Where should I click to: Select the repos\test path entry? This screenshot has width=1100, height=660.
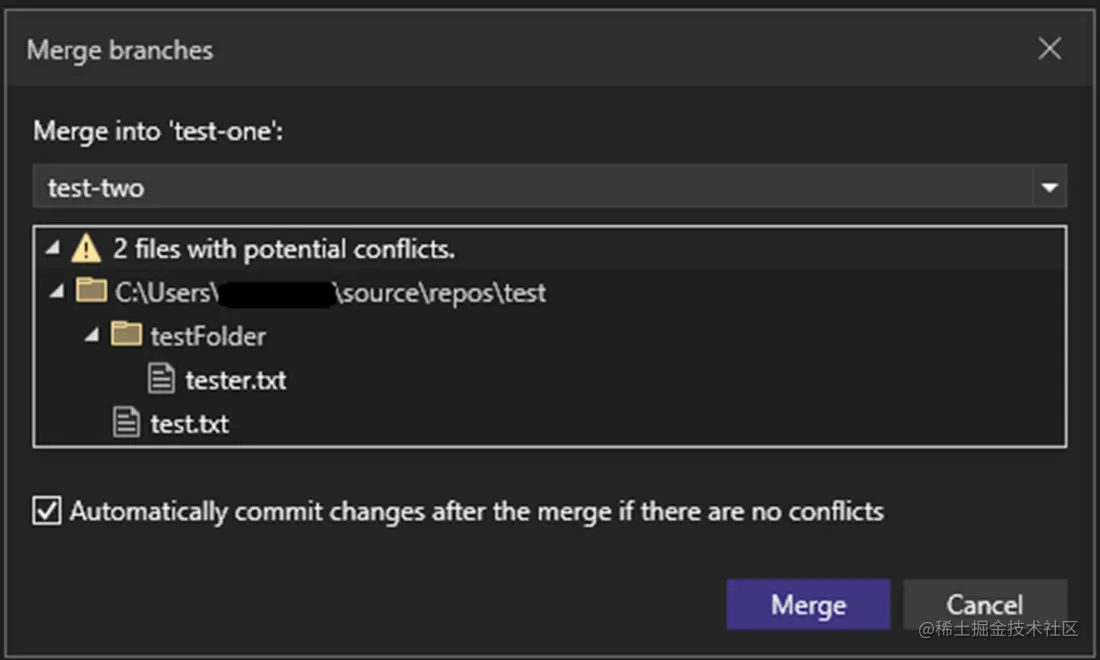330,292
